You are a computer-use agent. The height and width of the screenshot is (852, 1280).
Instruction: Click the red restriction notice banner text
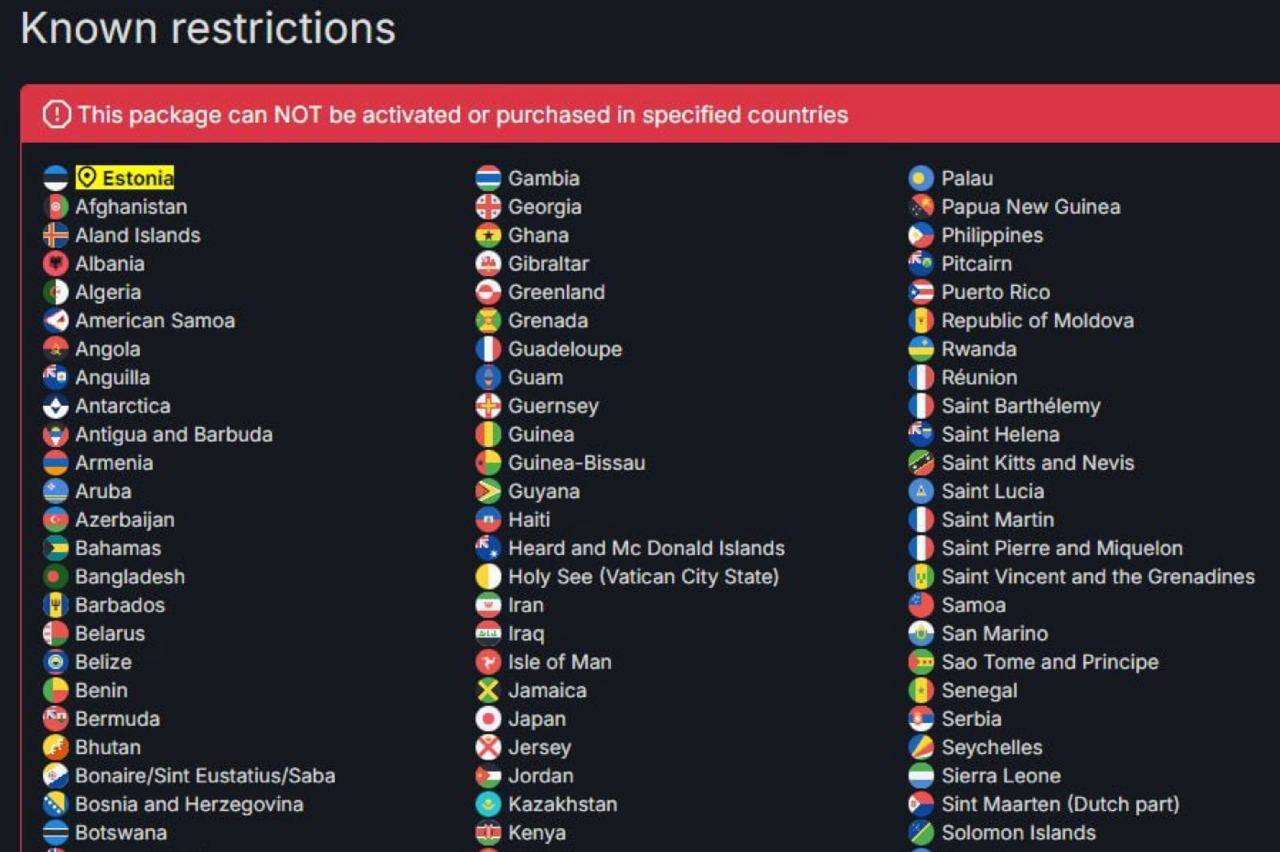(x=463, y=115)
